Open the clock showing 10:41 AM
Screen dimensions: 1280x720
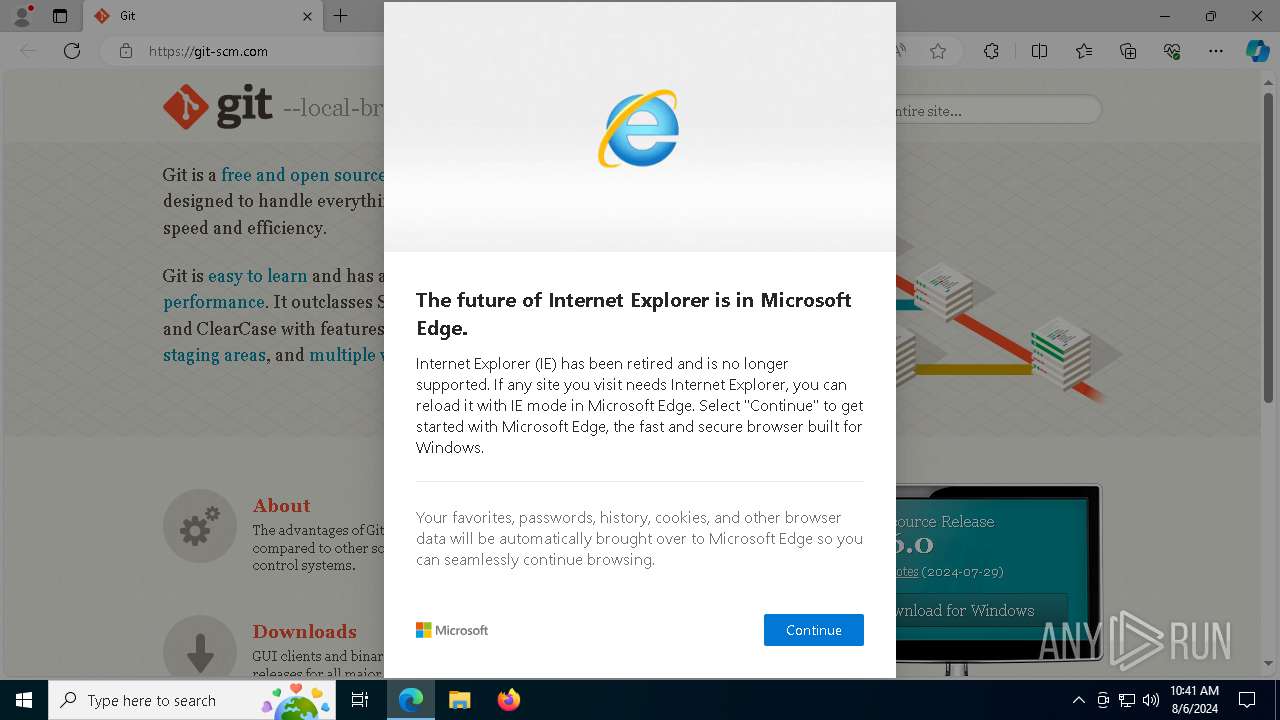1194,700
